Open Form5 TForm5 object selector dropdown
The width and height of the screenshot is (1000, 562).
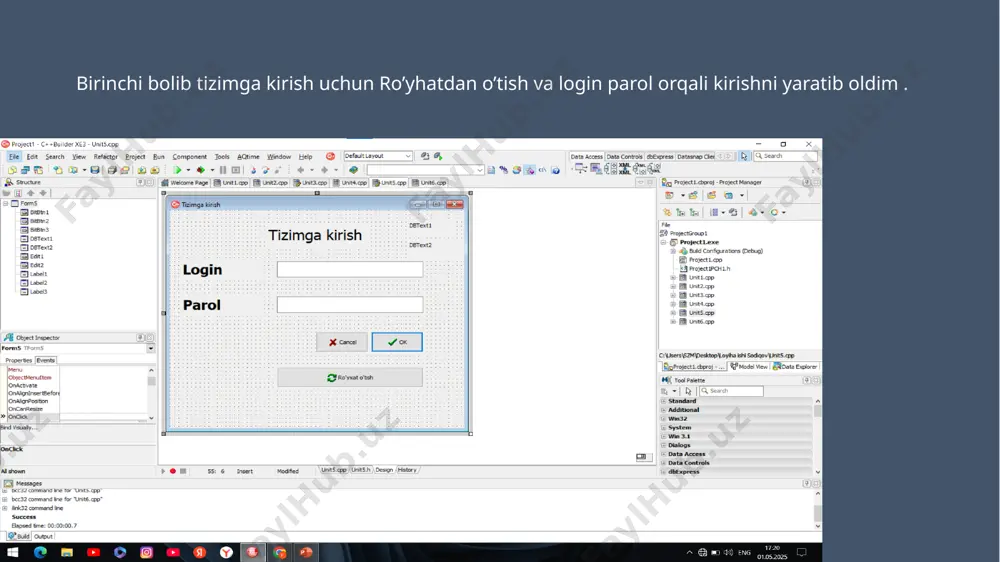151,348
